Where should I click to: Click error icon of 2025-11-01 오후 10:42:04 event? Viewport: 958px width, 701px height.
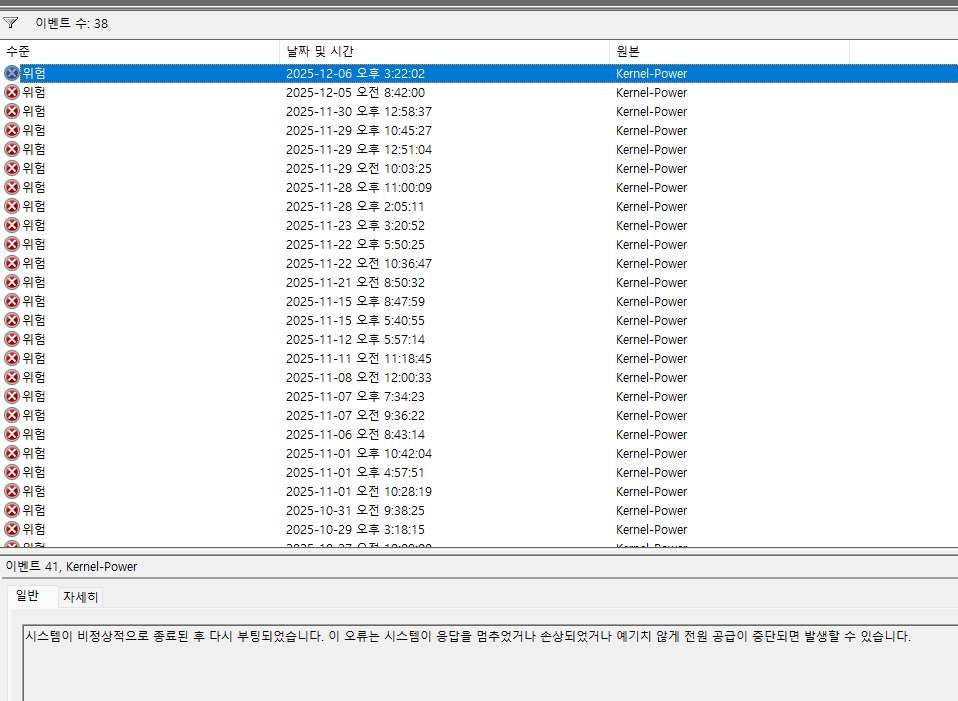(12, 453)
